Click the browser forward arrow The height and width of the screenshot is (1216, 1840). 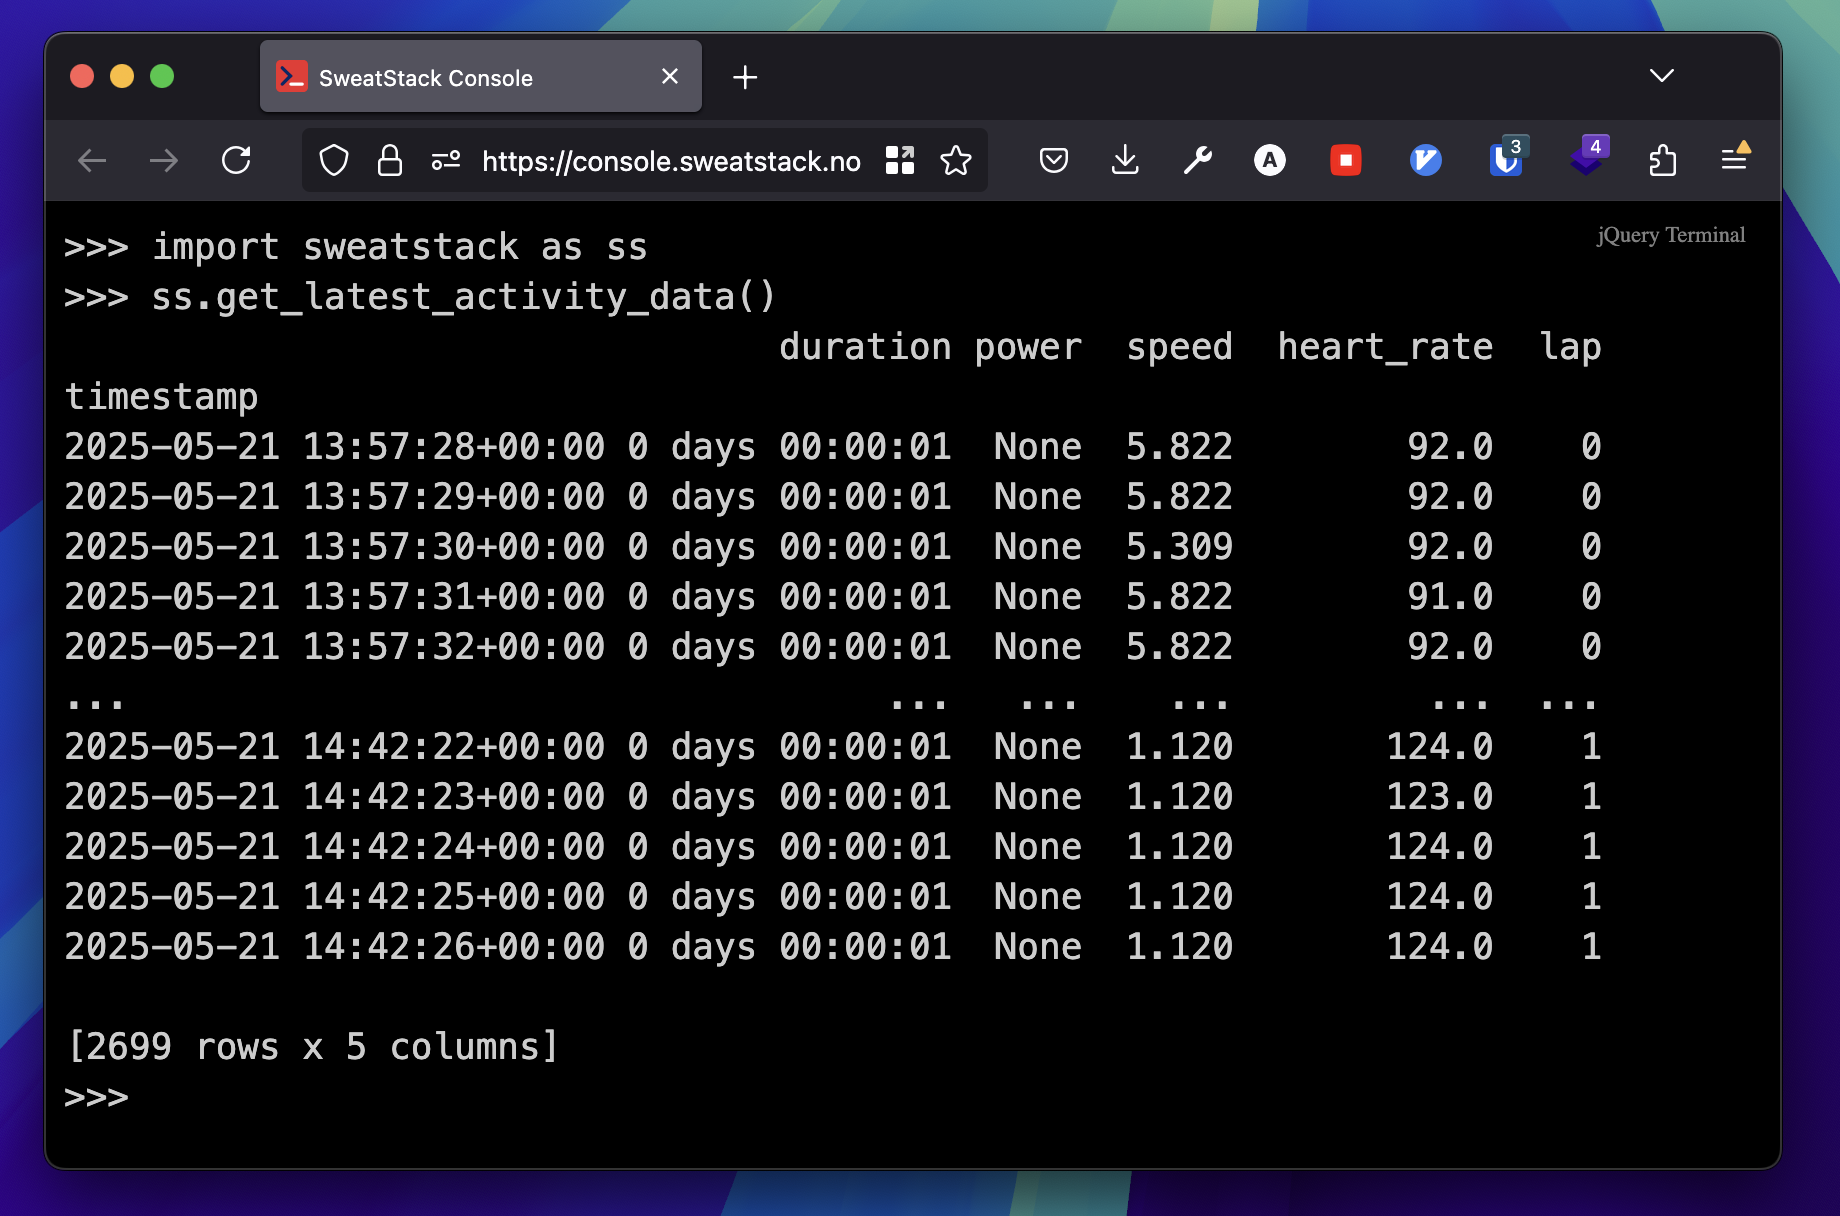(x=163, y=160)
